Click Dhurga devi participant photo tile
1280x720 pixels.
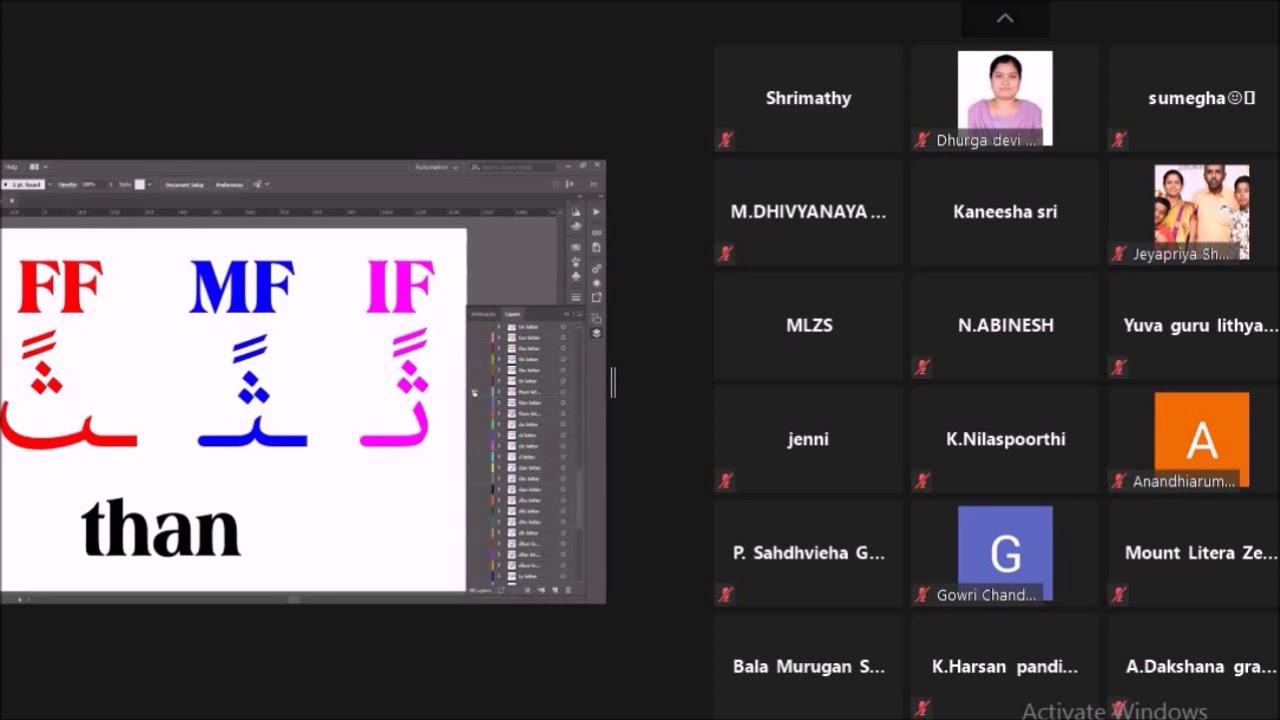pyautogui.click(x=1005, y=98)
